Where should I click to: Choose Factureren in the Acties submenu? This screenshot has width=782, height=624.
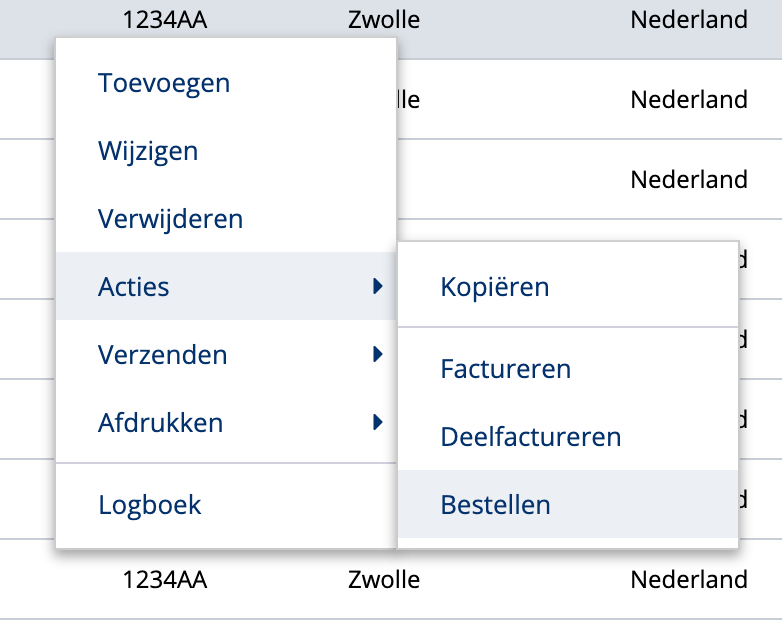[x=505, y=369]
